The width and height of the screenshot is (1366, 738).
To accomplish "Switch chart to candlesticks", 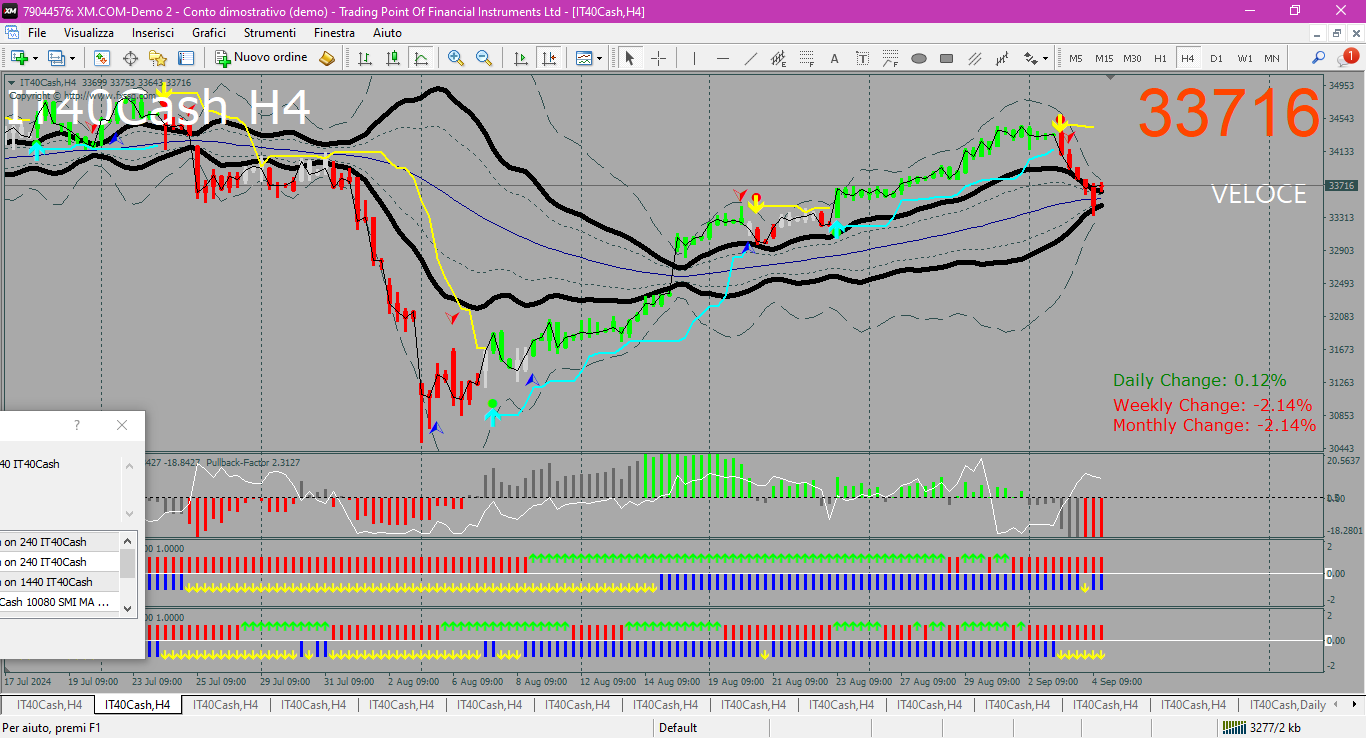I will click(393, 58).
